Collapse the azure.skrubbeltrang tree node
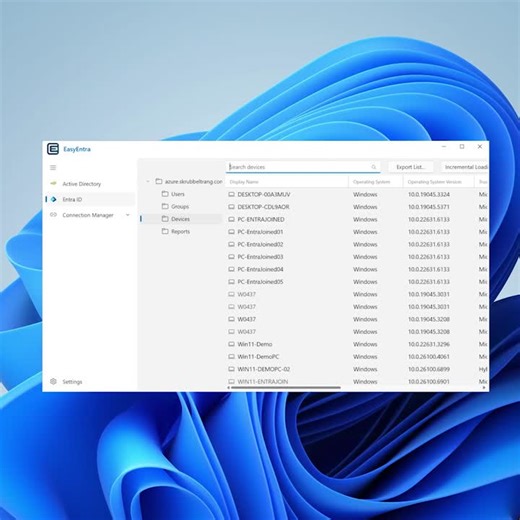This screenshot has width=520, height=520. point(148,182)
